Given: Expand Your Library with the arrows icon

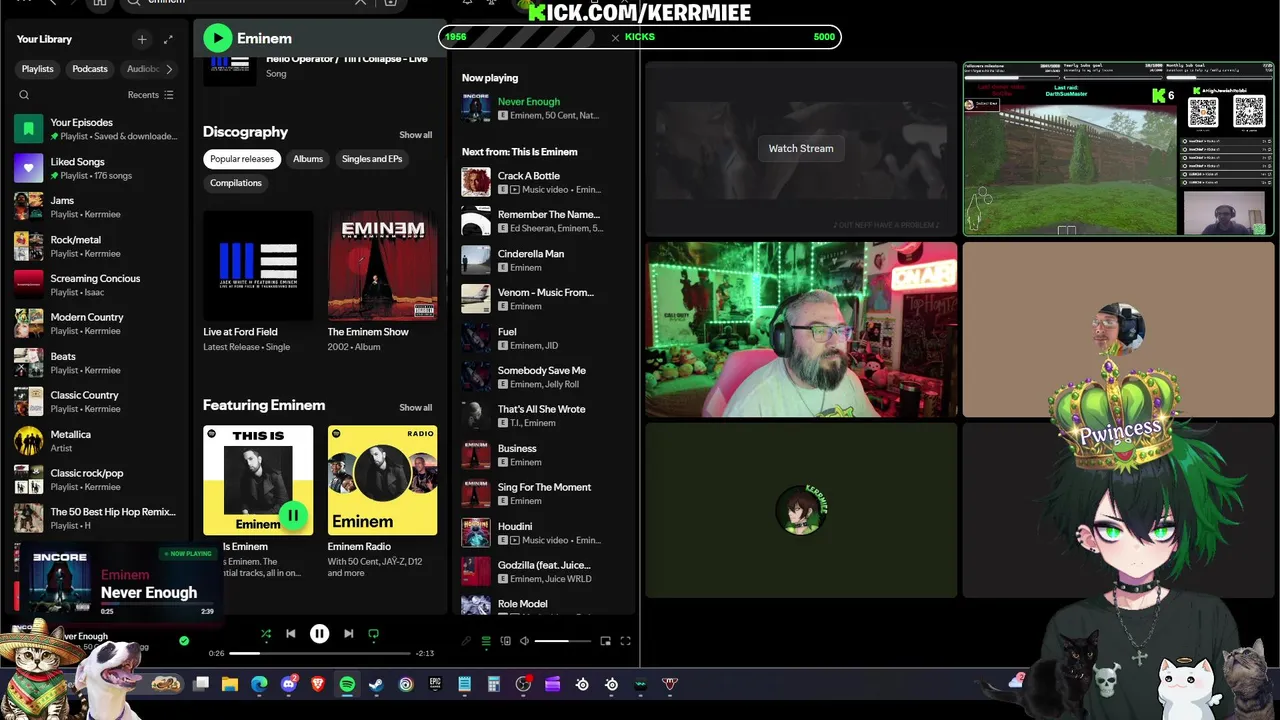Looking at the screenshot, I should (168, 39).
